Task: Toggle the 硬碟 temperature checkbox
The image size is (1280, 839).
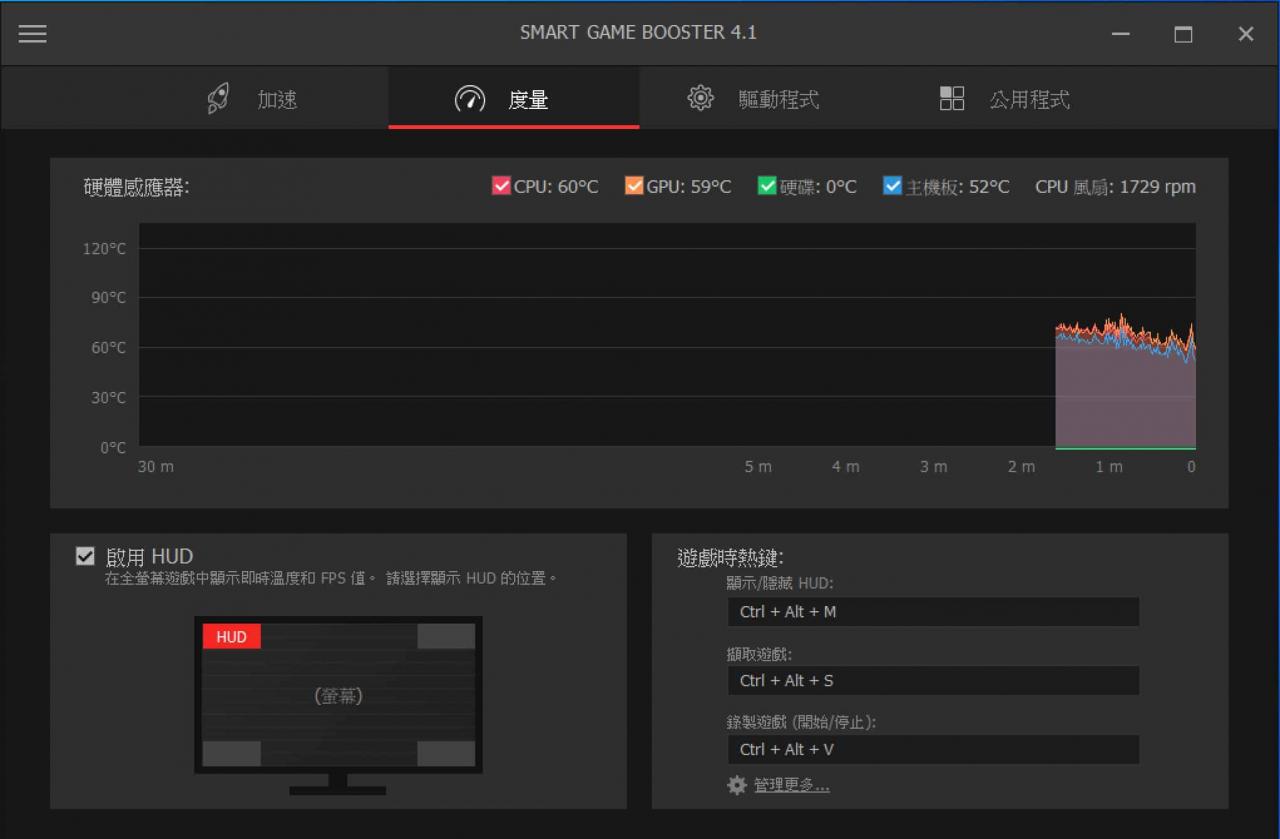Action: pyautogui.click(x=767, y=186)
